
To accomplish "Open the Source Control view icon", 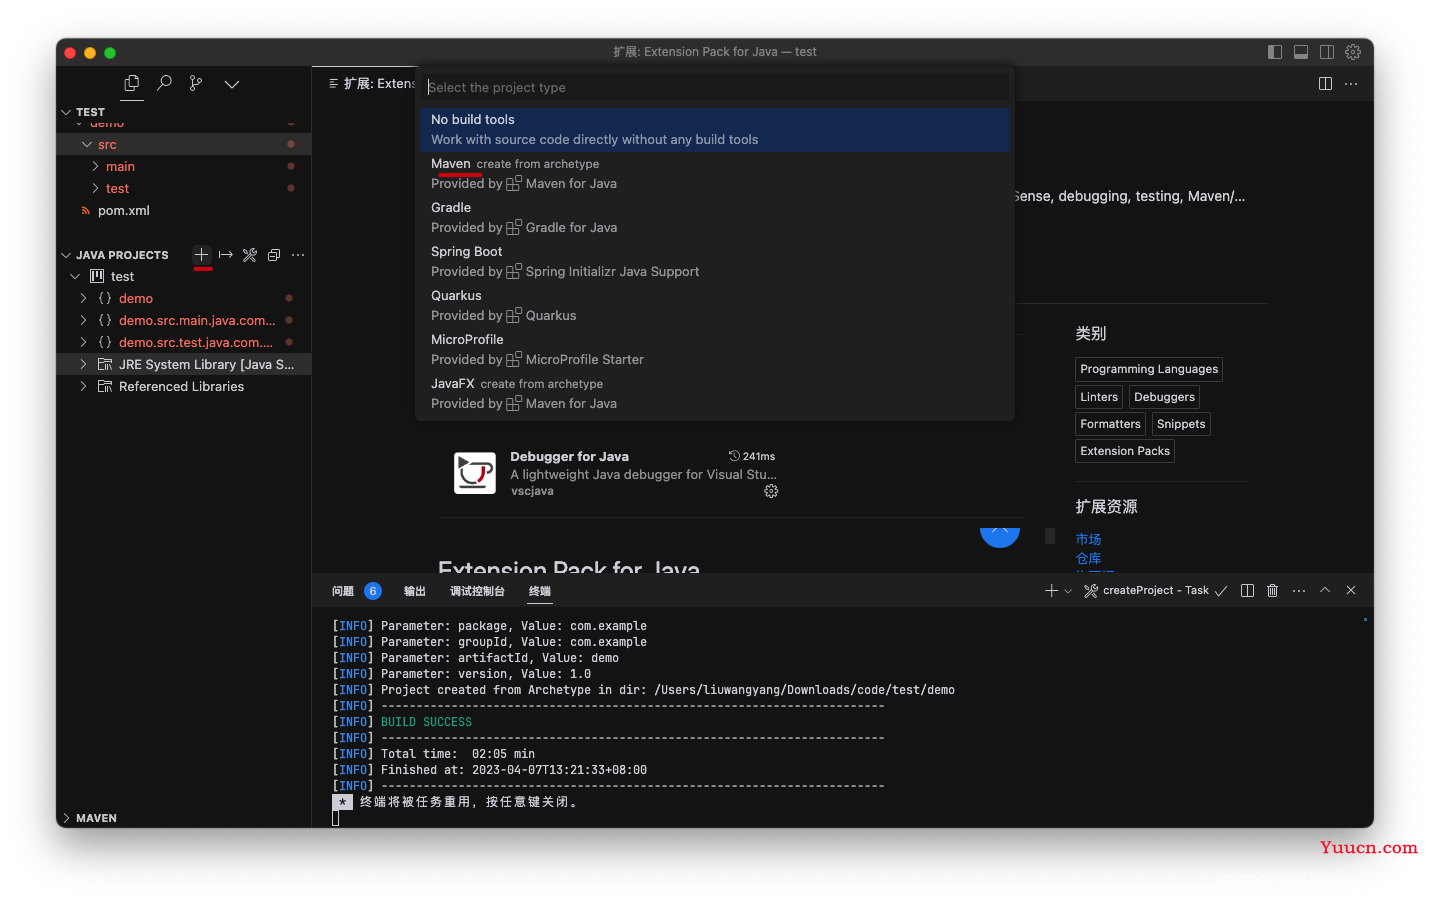I will point(196,84).
